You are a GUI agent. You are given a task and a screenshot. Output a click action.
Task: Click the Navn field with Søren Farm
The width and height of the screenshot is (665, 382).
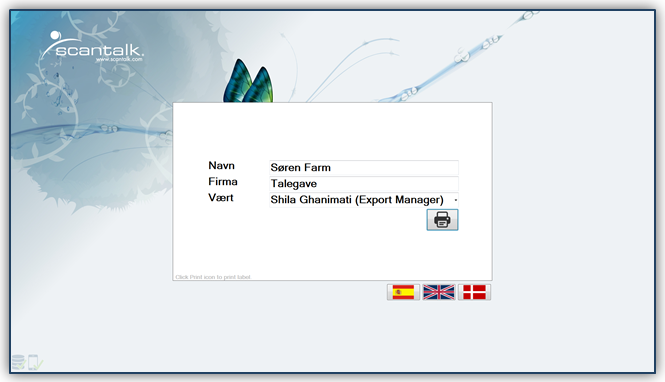(364, 167)
